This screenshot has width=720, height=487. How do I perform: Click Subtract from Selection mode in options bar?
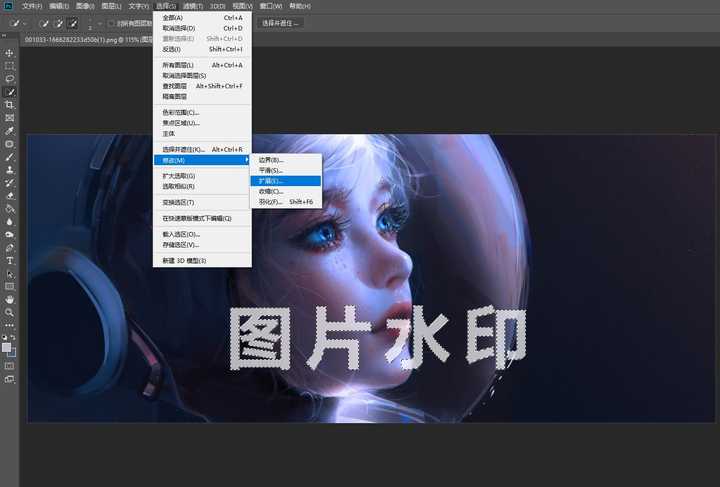72,23
